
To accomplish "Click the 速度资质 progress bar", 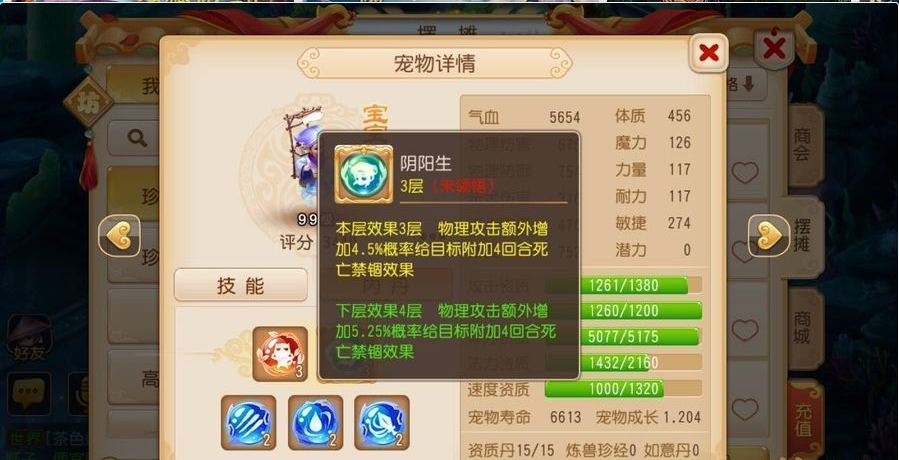I will coord(623,389).
